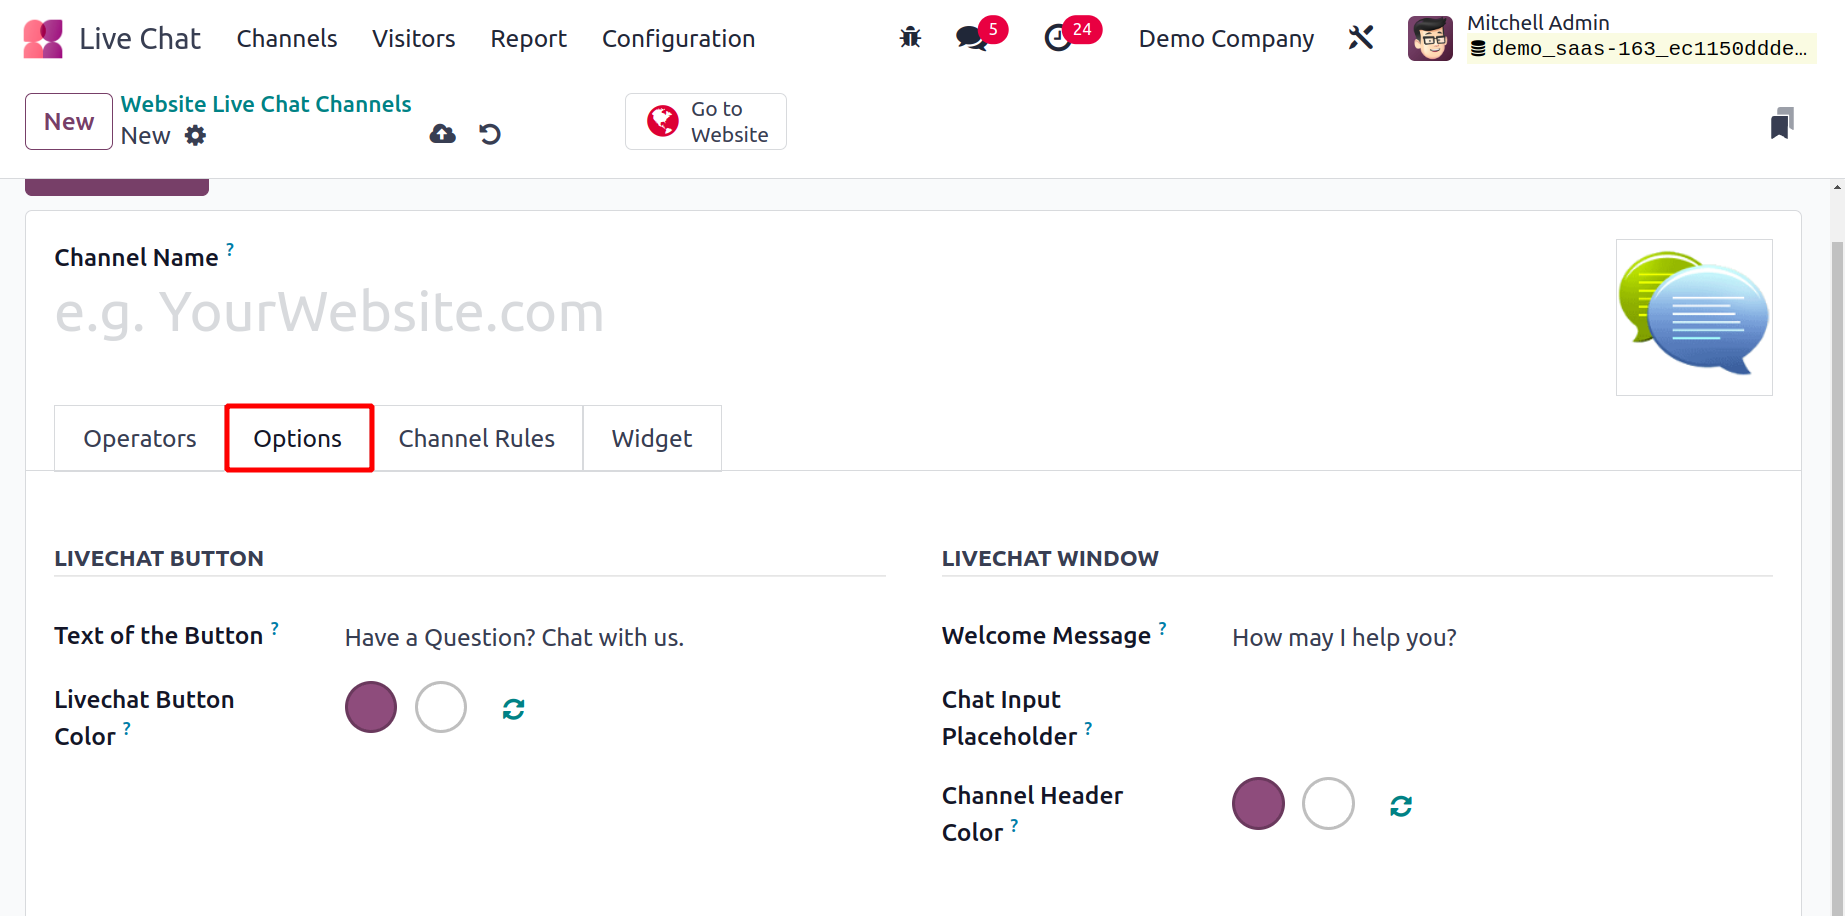Click the bookmark icon at top right

(x=1781, y=123)
